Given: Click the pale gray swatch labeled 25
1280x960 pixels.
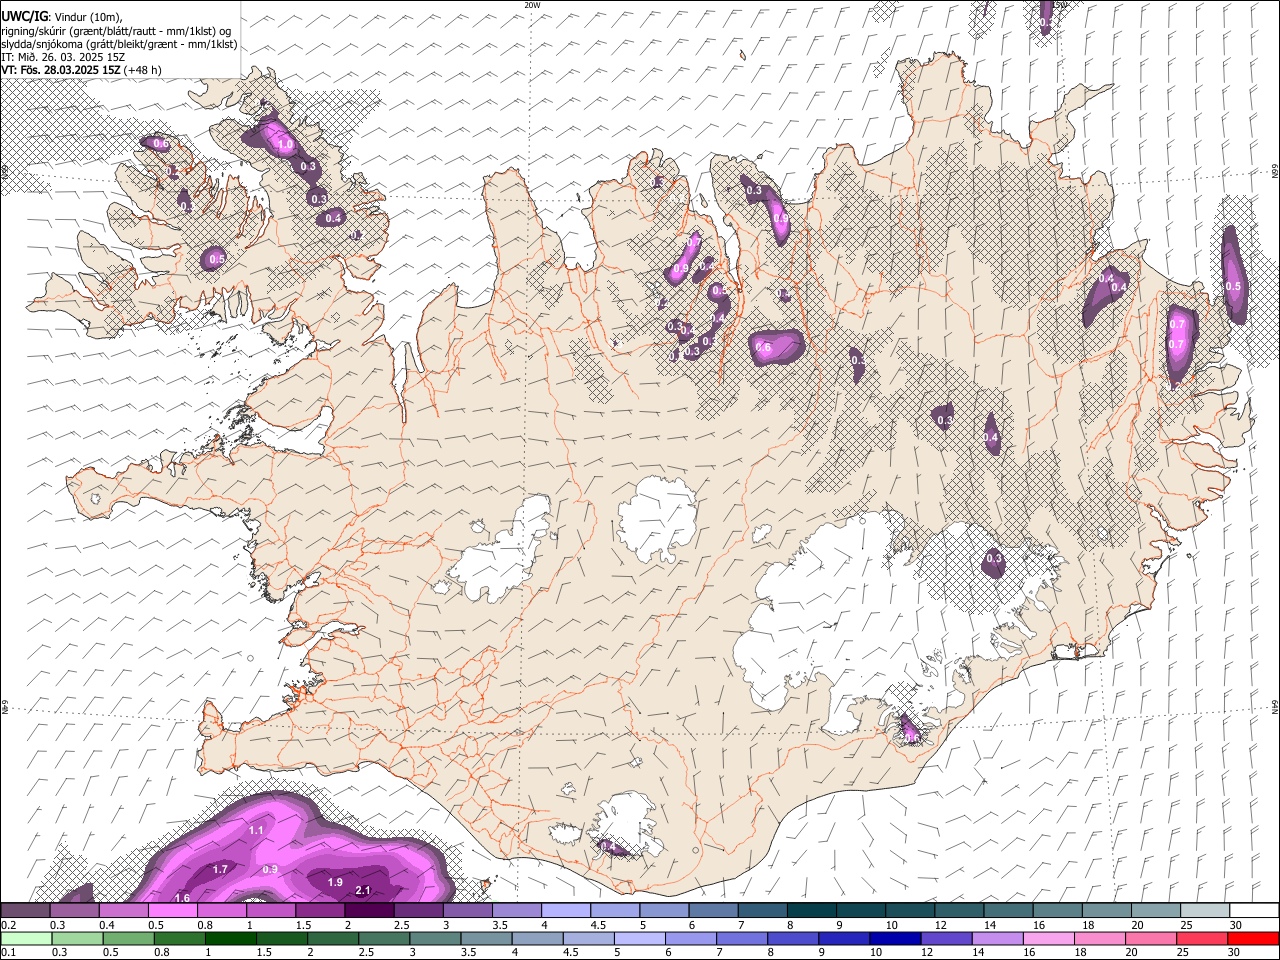Looking at the screenshot, I should pos(1205,910).
